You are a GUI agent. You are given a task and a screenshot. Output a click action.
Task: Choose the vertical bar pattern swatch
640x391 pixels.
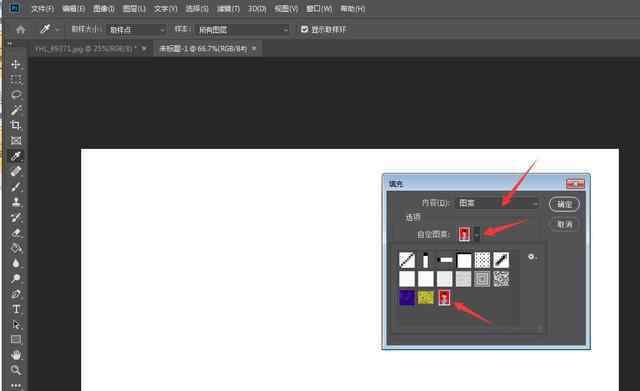[x=426, y=260]
